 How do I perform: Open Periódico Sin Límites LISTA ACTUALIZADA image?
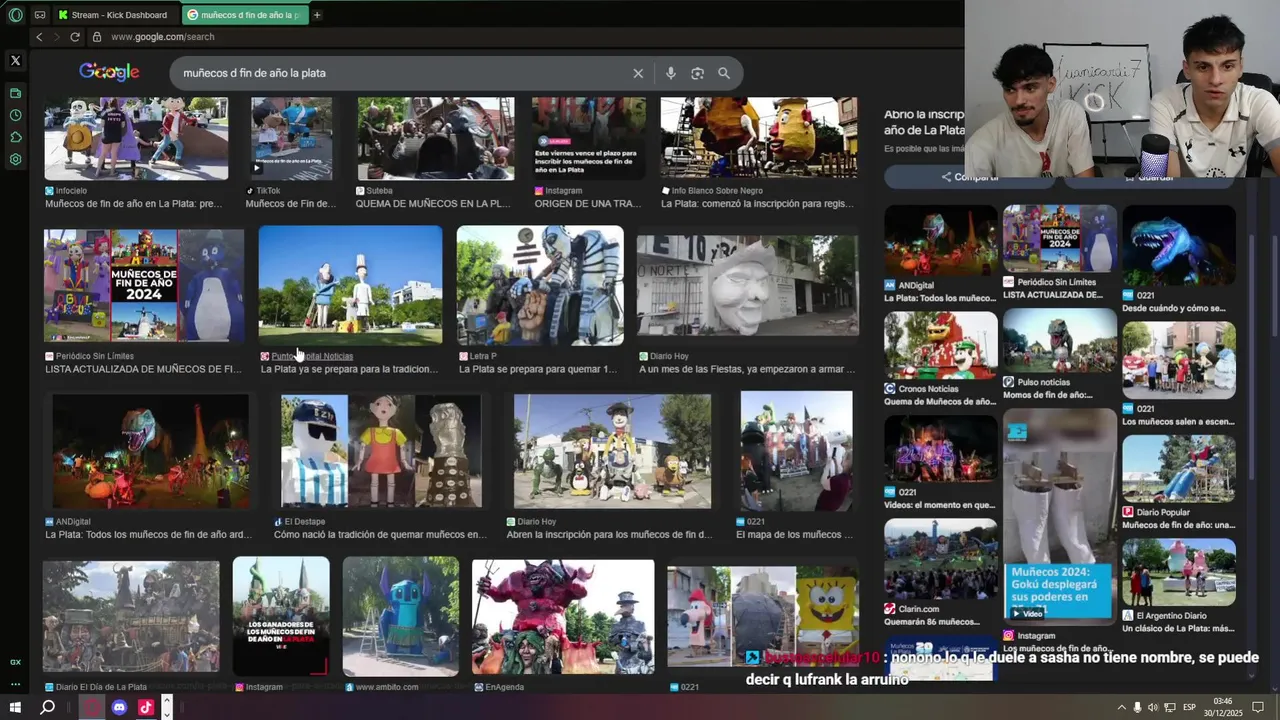[x=144, y=286]
